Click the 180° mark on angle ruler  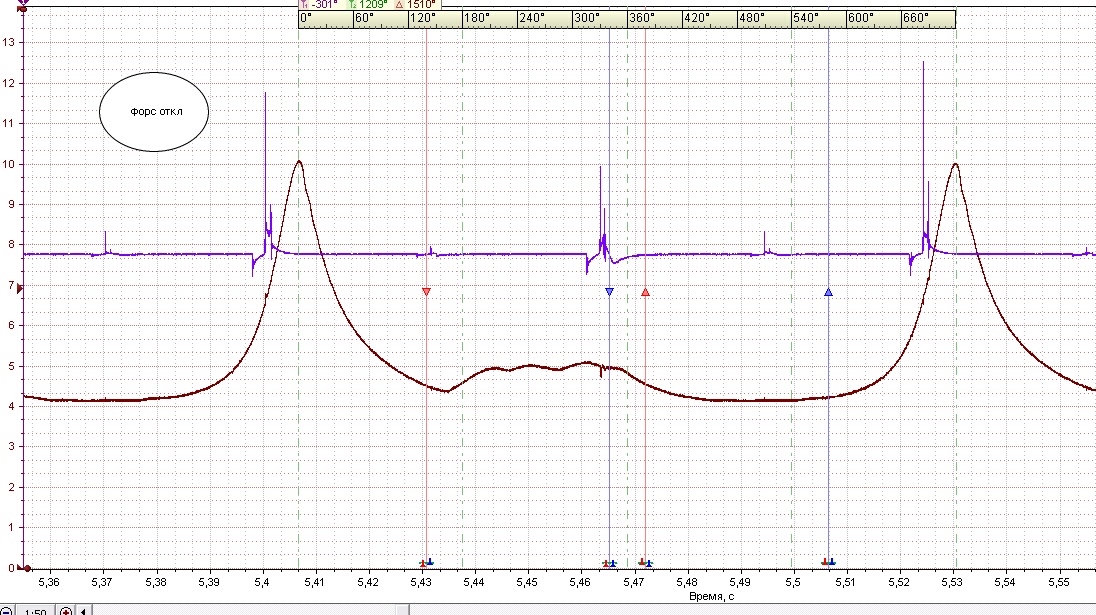point(477,18)
